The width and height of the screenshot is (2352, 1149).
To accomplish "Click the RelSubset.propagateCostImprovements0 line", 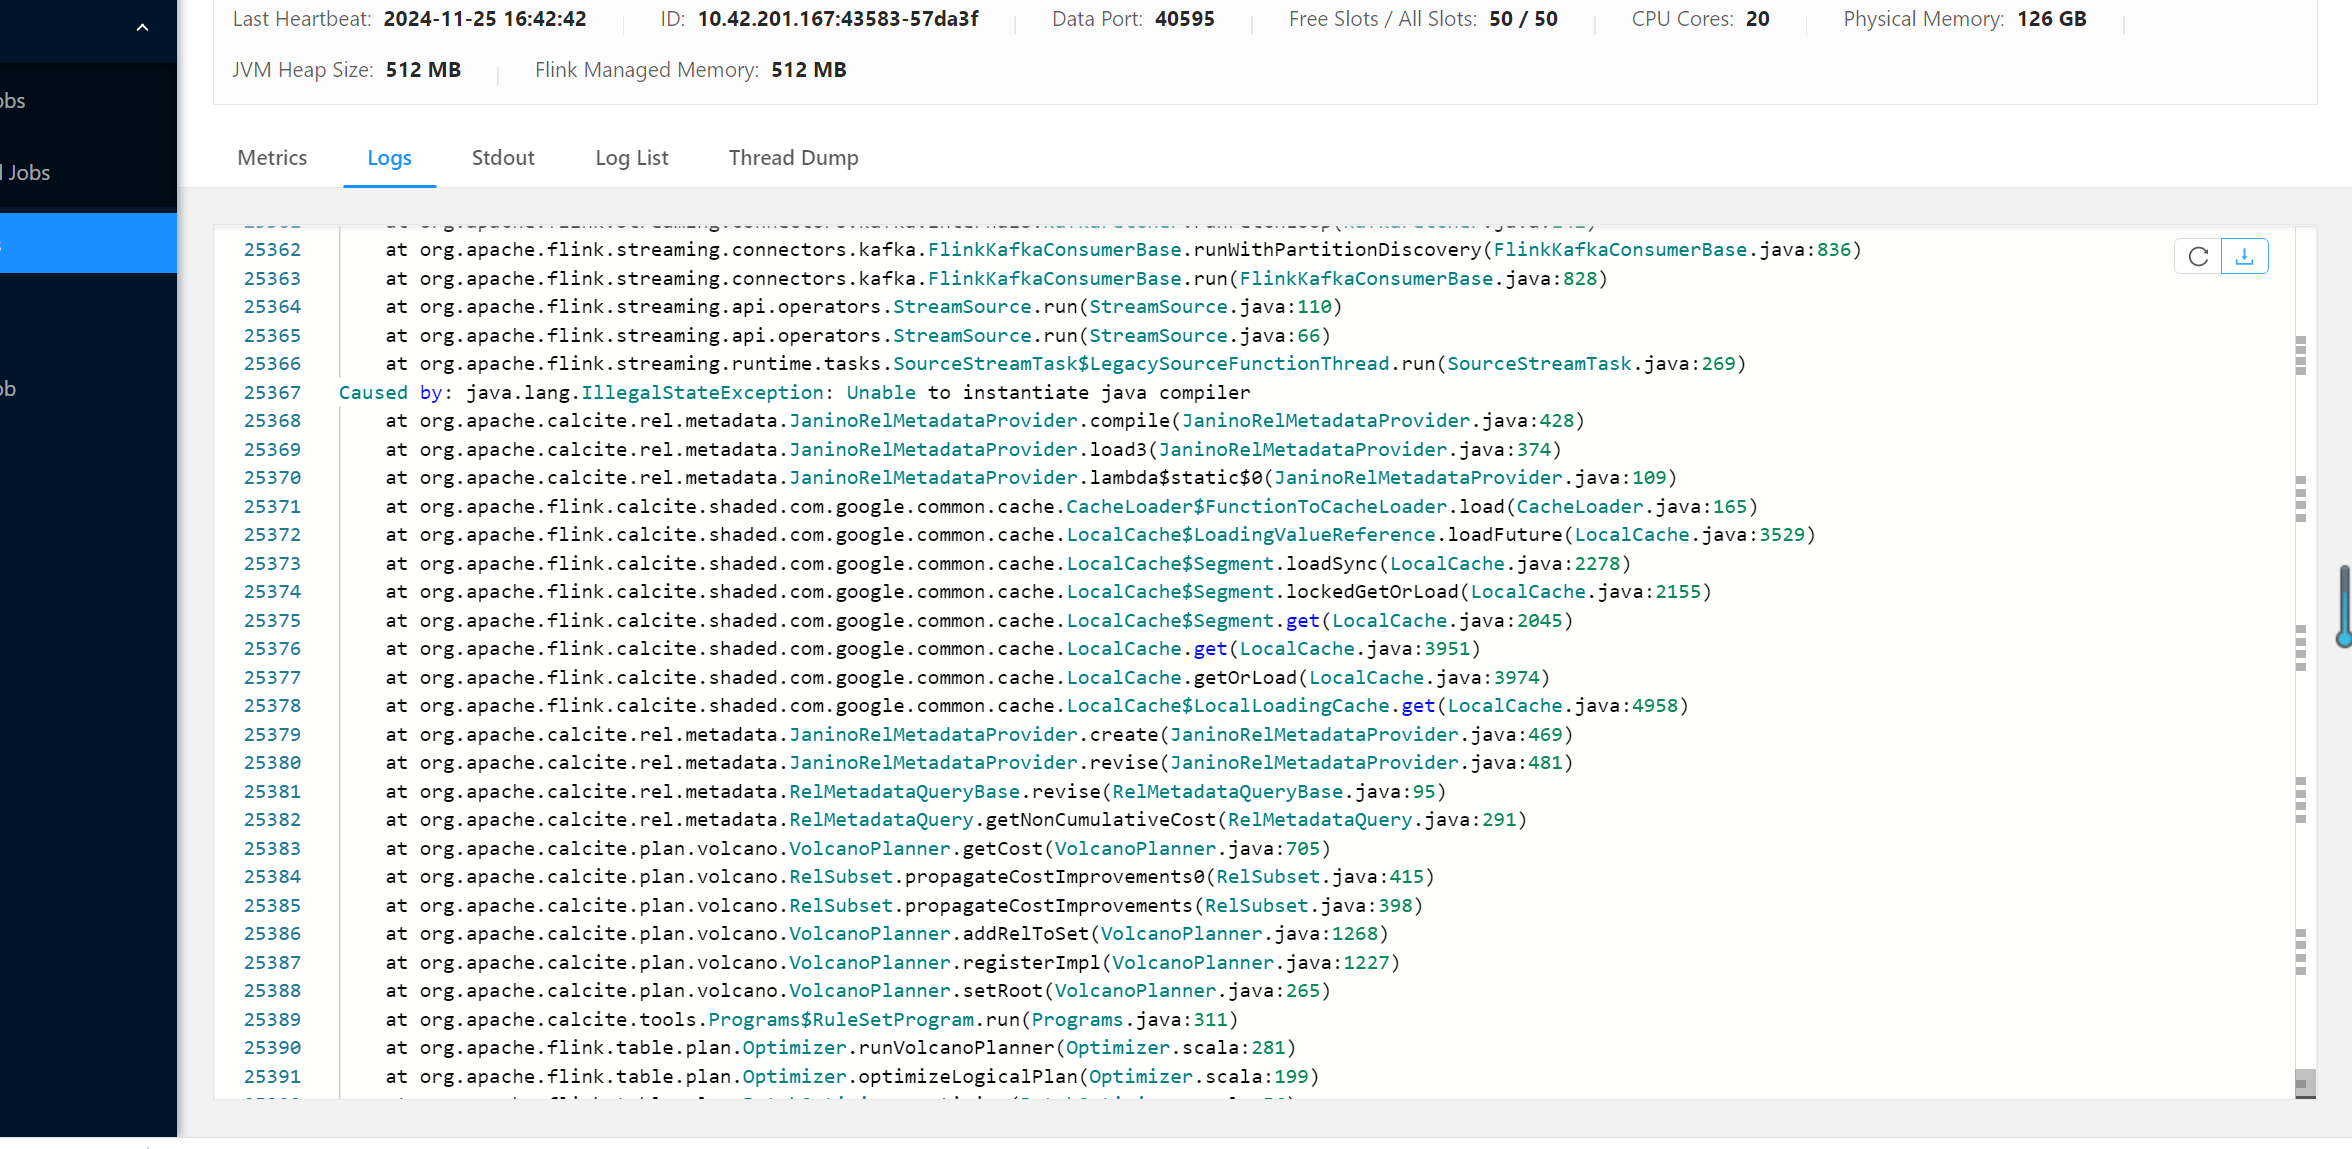I will pyautogui.click(x=910, y=877).
